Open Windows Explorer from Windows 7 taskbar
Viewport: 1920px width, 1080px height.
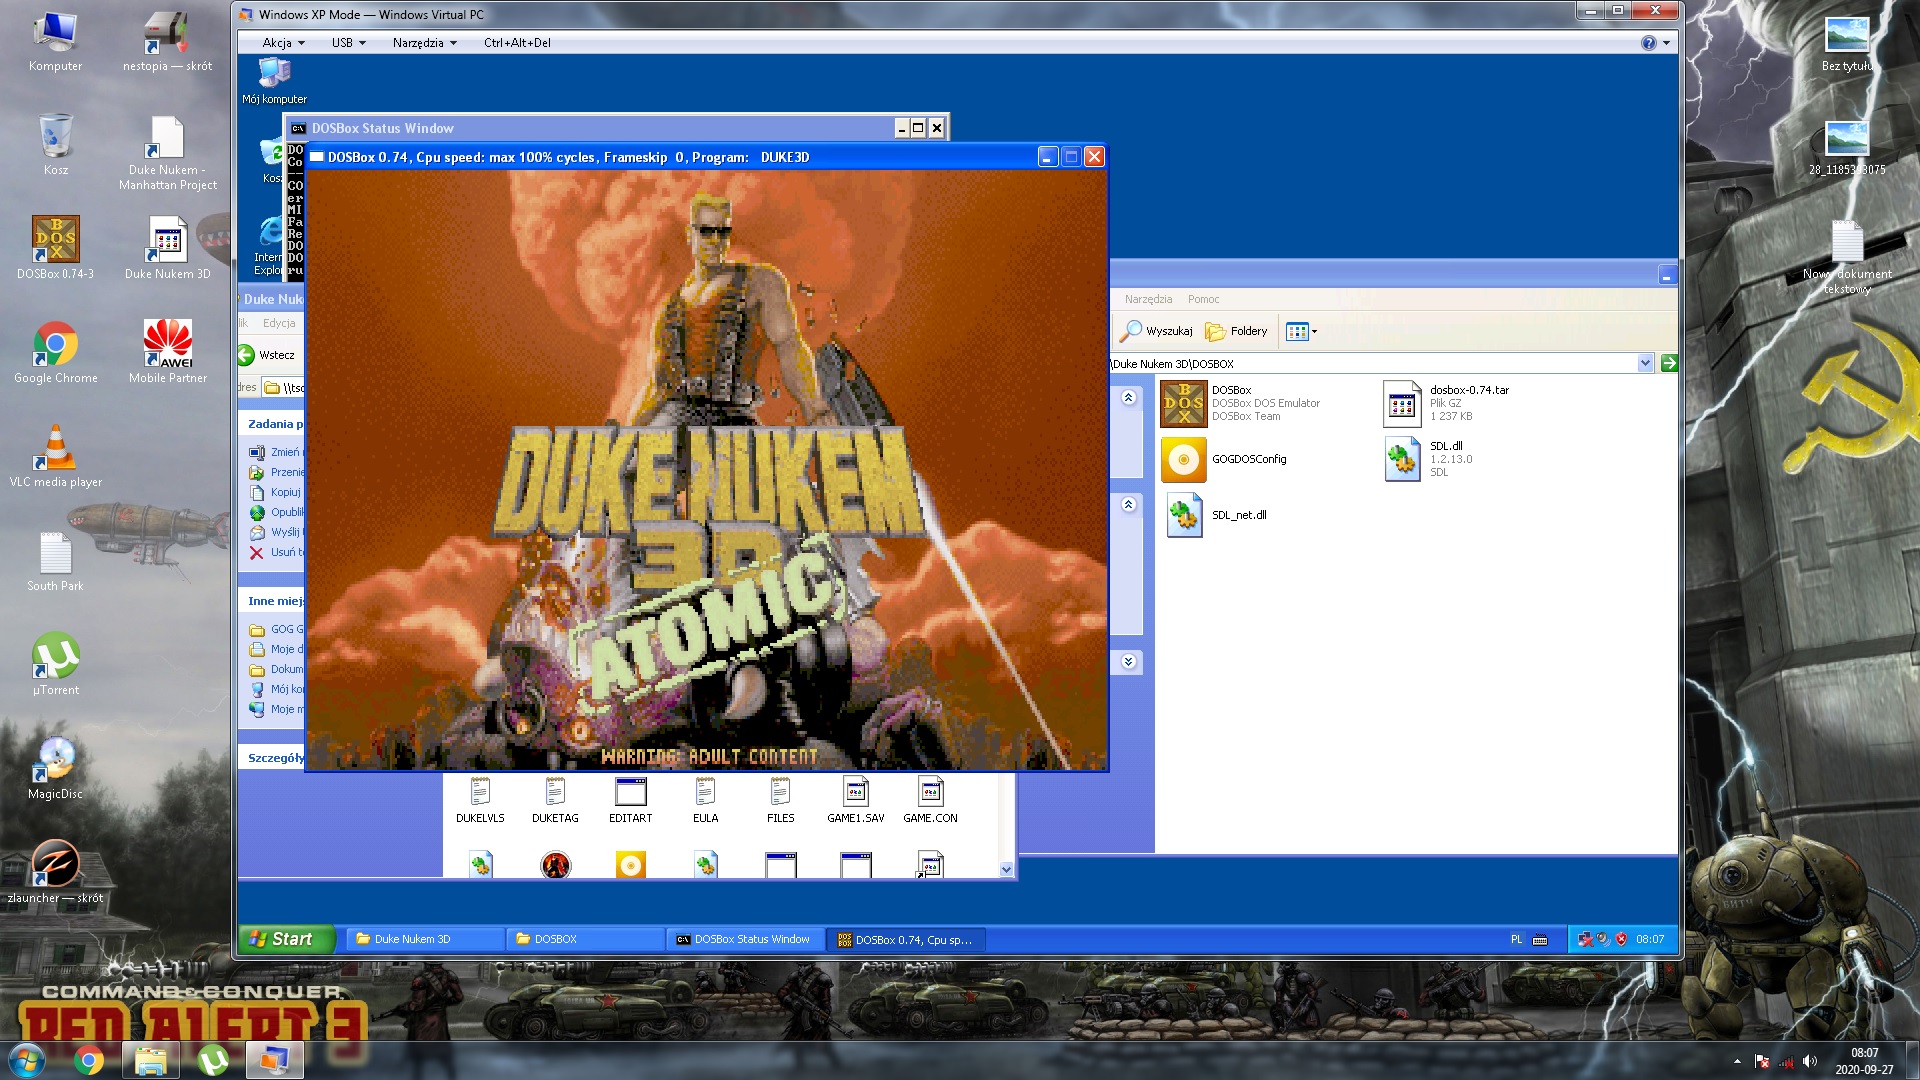(x=151, y=1060)
